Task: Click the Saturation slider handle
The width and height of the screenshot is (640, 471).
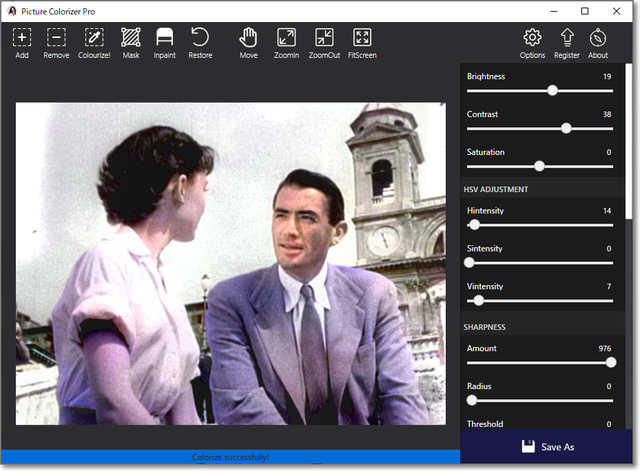Action: [x=540, y=166]
